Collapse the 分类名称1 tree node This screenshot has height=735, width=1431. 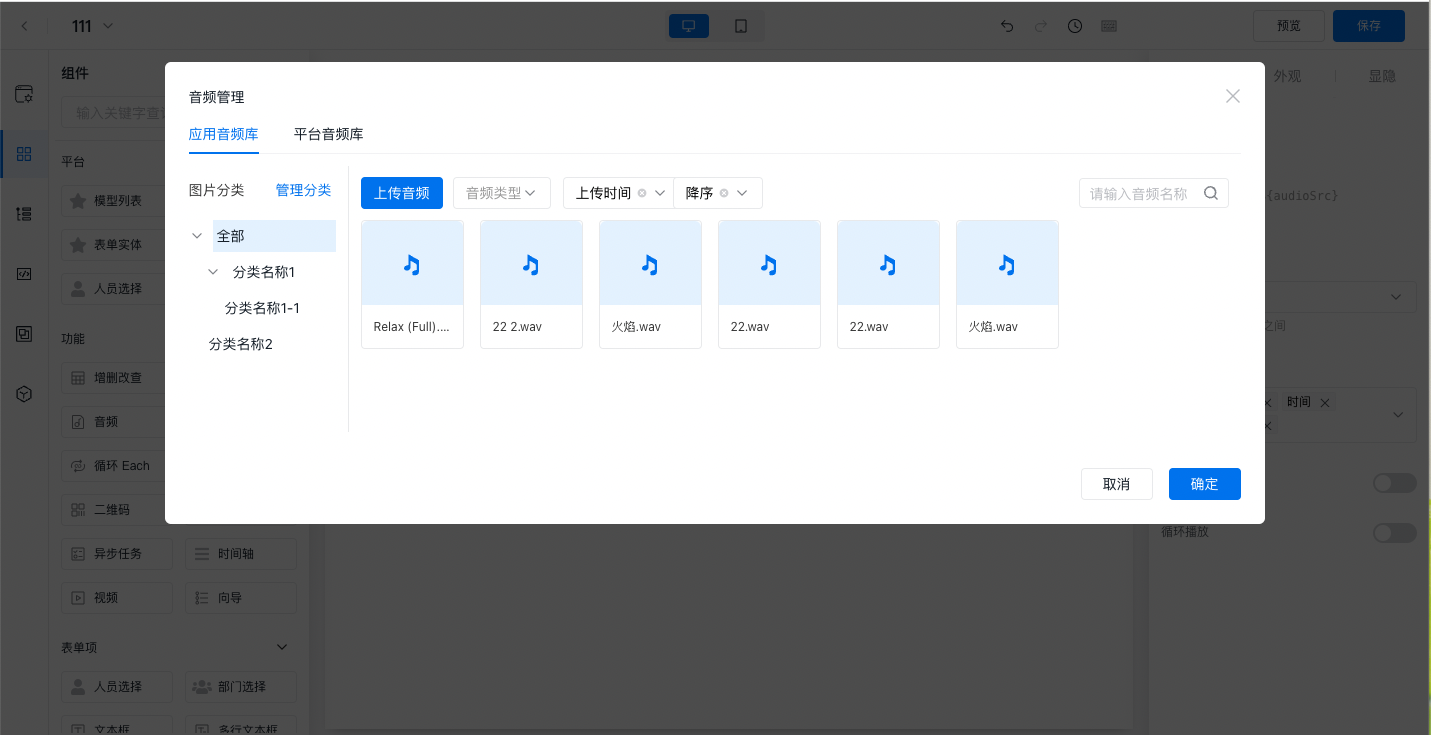click(213, 272)
